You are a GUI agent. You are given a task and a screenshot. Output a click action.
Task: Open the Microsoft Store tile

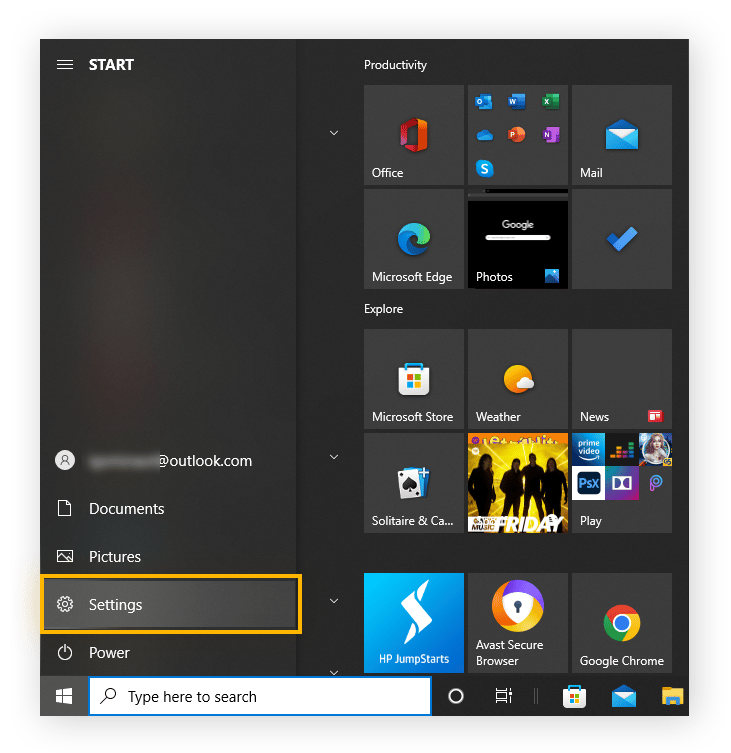413,379
